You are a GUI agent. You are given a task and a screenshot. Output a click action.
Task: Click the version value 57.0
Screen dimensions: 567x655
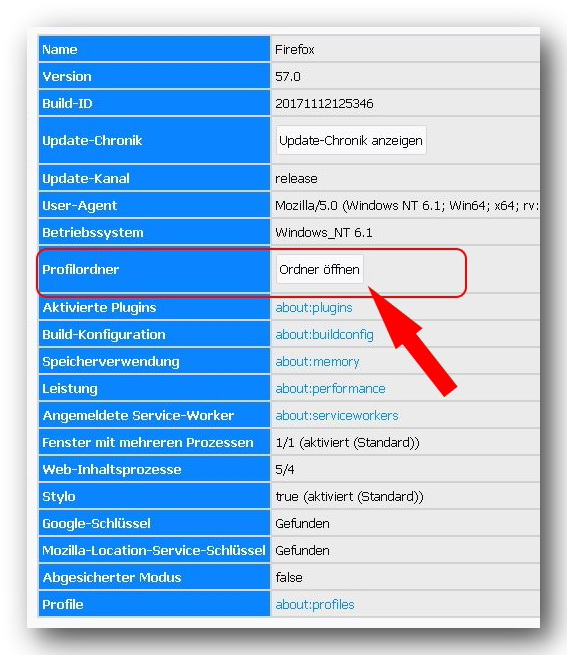pos(288,77)
